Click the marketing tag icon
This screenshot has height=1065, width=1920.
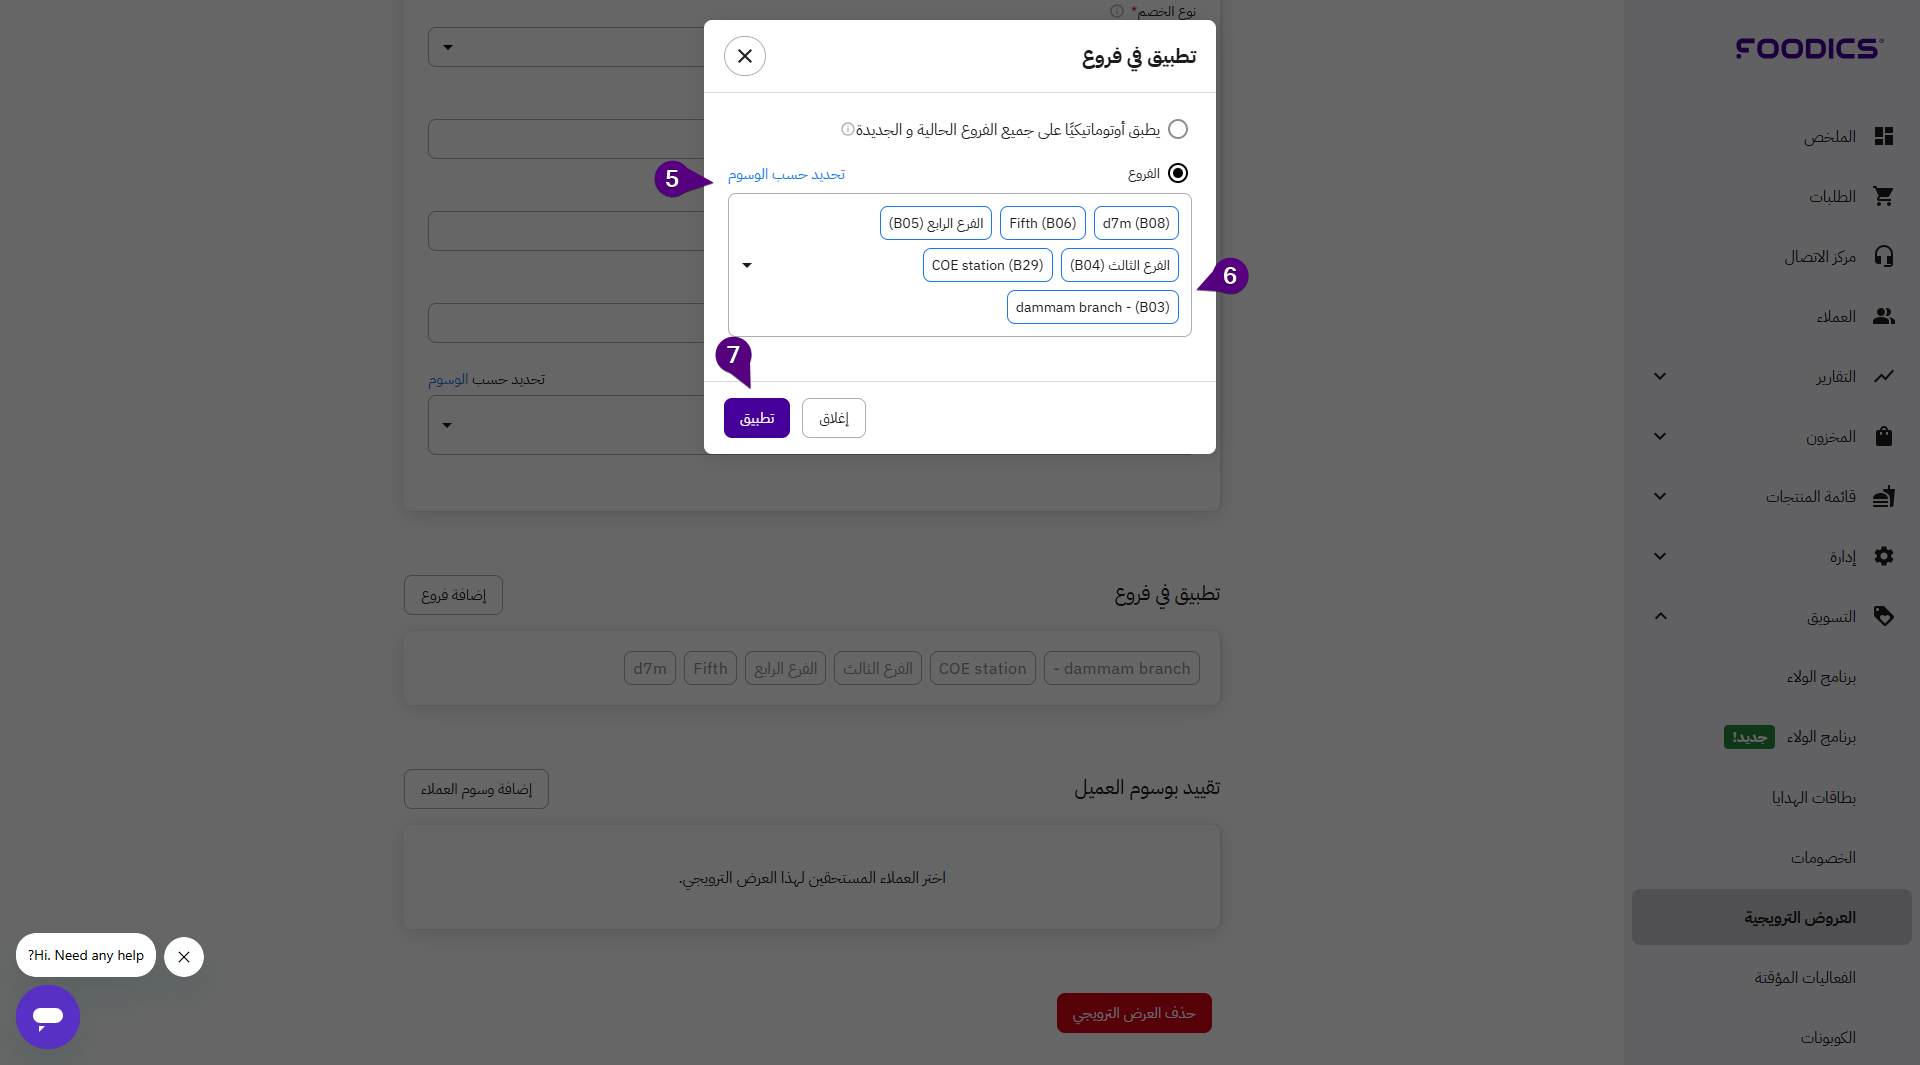1884,616
